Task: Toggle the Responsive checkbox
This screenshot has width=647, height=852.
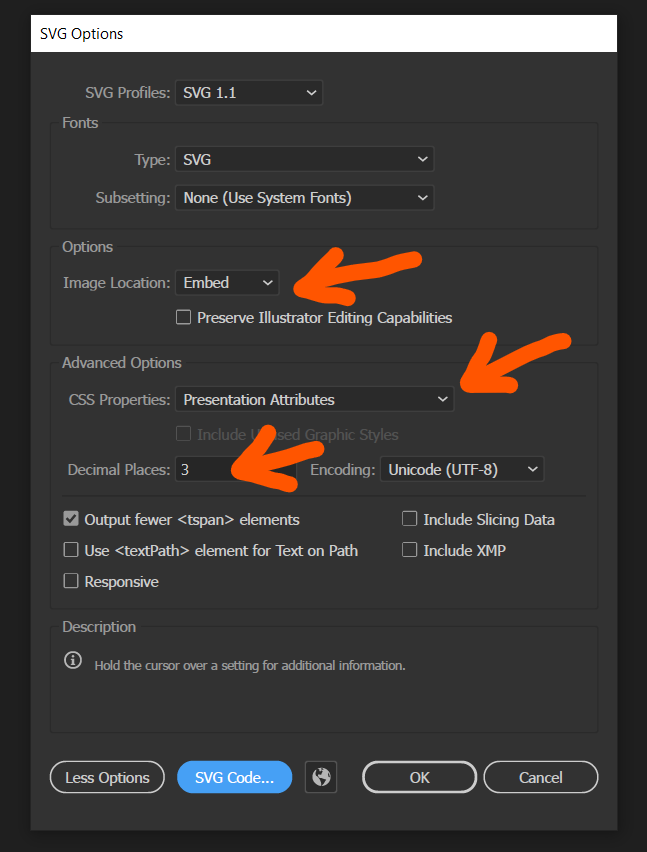Action: coord(71,581)
